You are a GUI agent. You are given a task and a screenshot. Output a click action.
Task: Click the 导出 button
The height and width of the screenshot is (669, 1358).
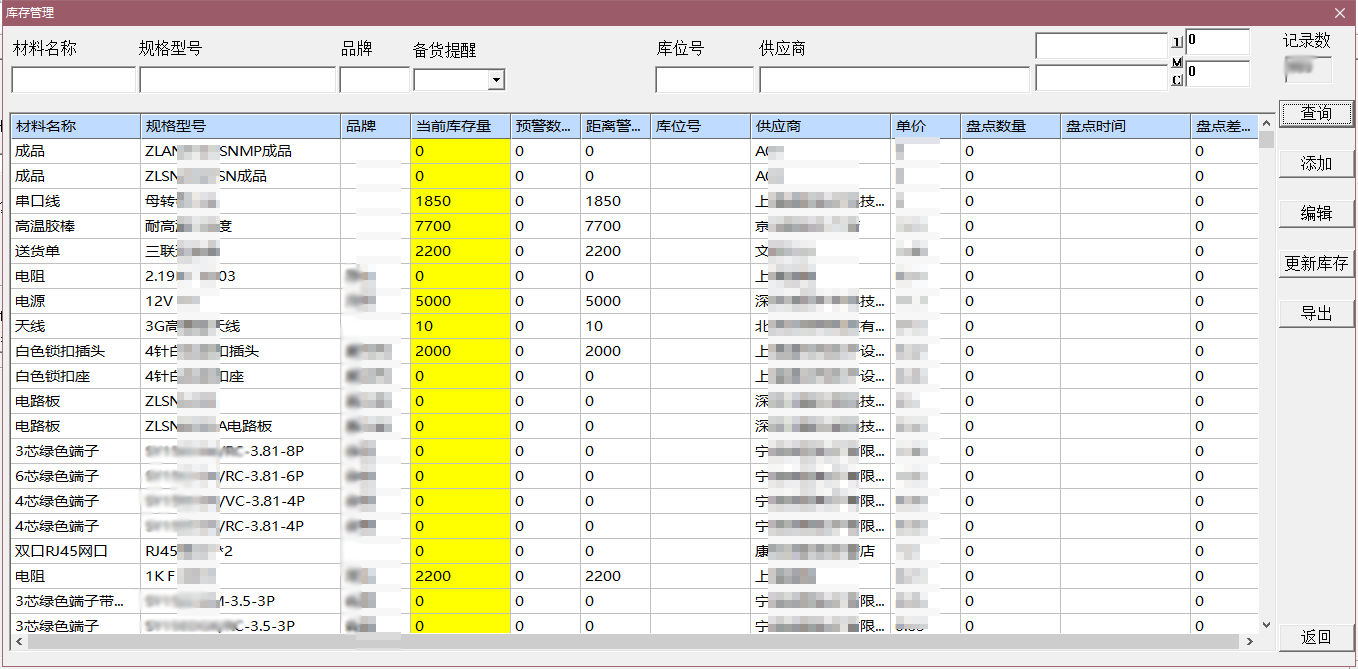tap(1316, 314)
